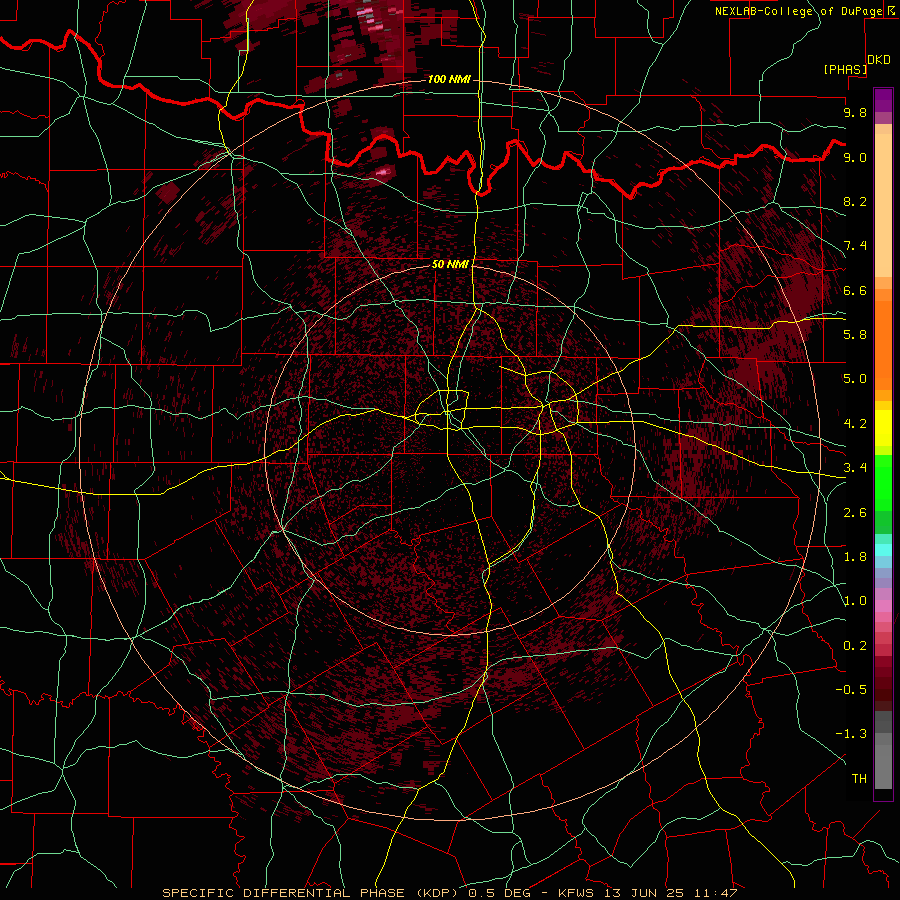Click the 6.6 value on the color scale
The height and width of the screenshot is (900, 900).
click(855, 290)
